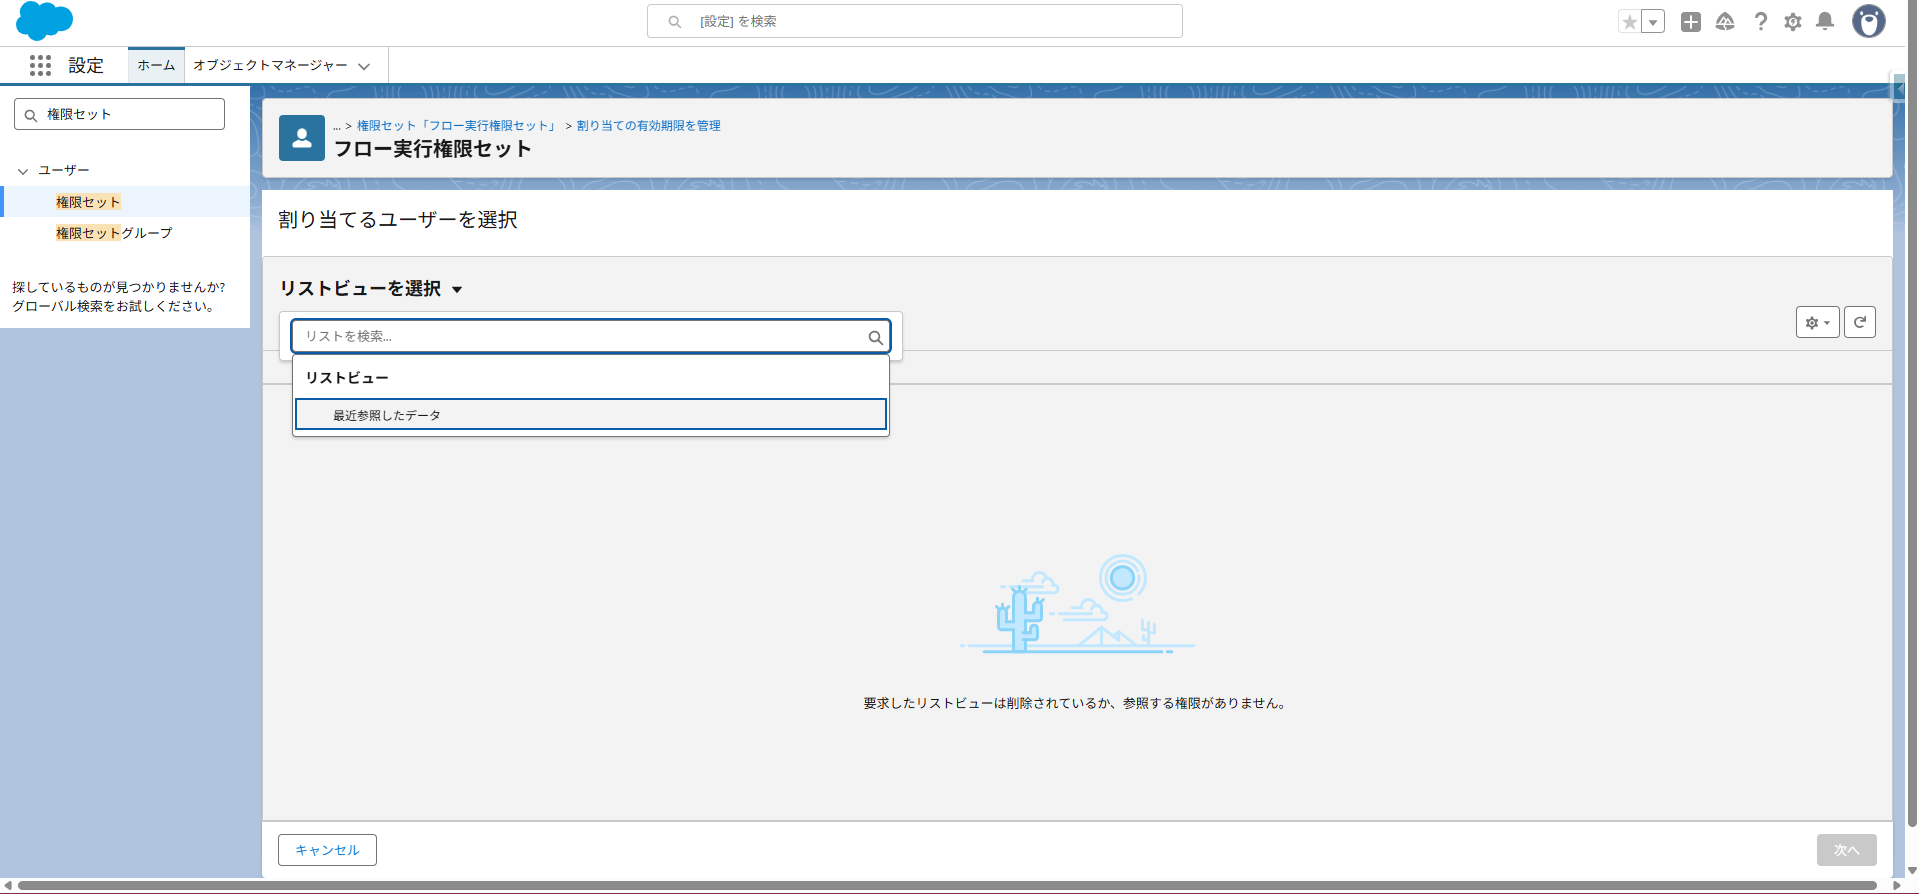Open the App Launcher grid icon
The image size is (1919, 894).
(x=40, y=66)
